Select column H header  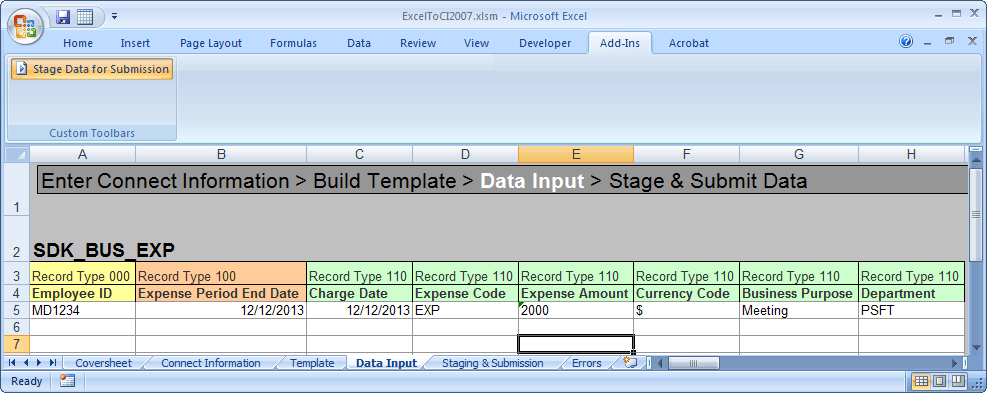coord(911,155)
